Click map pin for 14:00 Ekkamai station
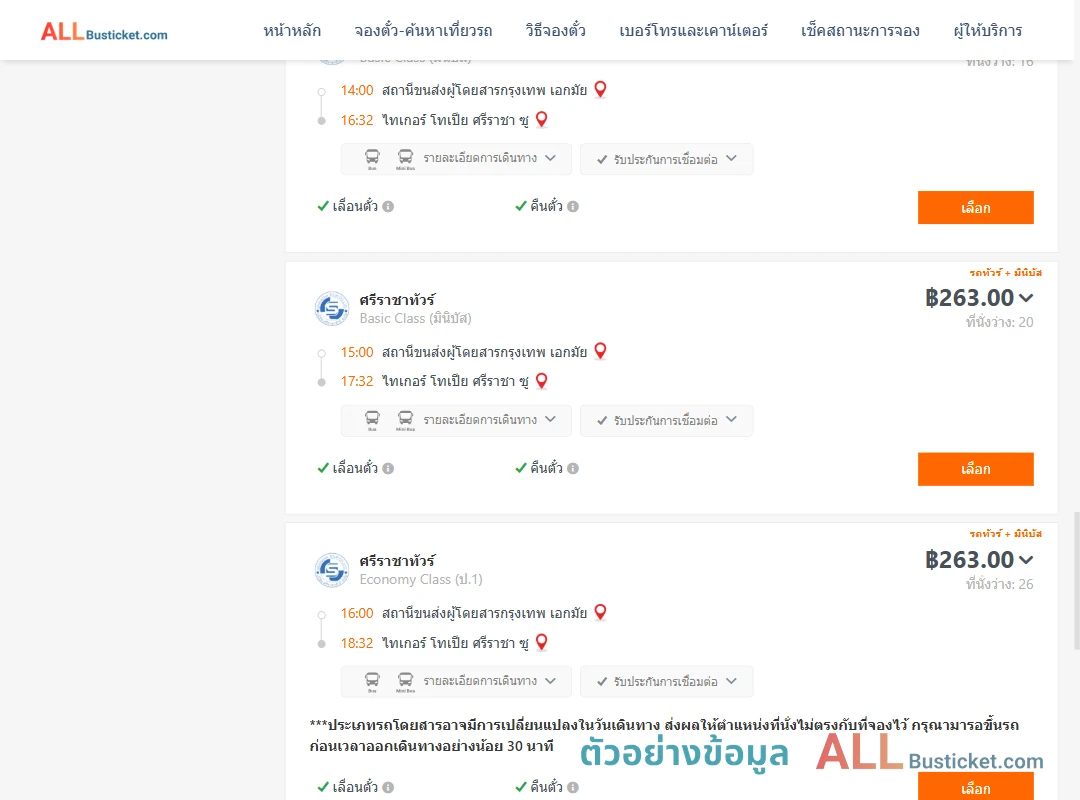The width and height of the screenshot is (1080, 800). [x=601, y=90]
